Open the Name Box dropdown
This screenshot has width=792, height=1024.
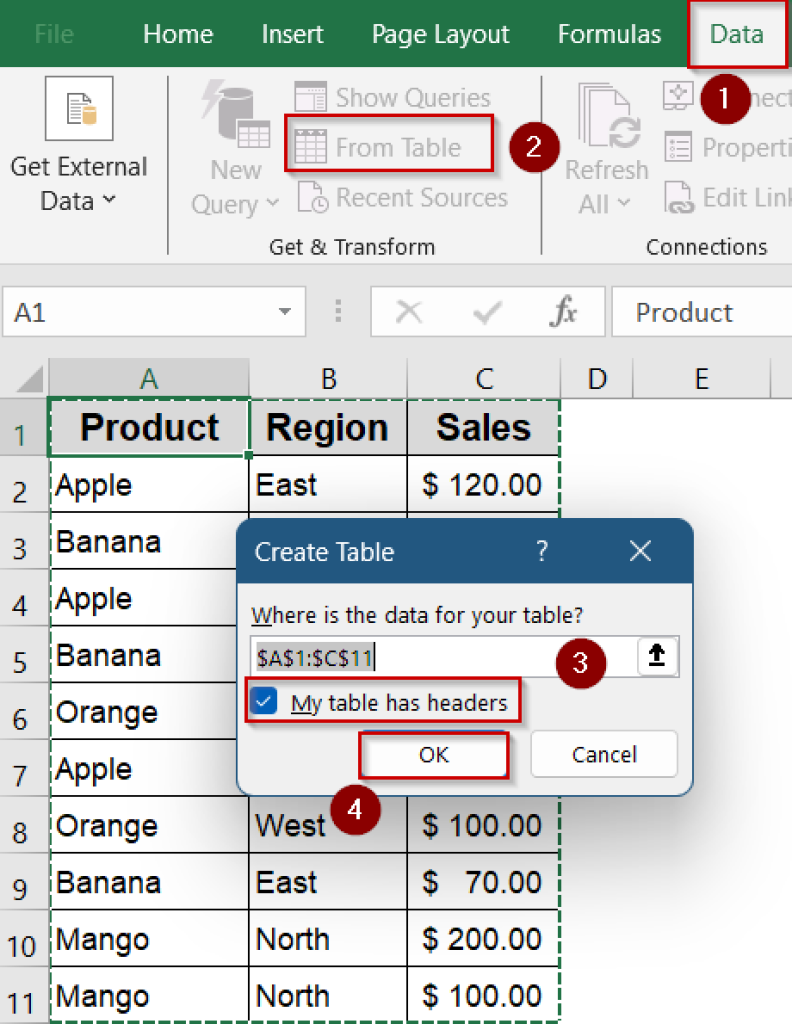[283, 312]
